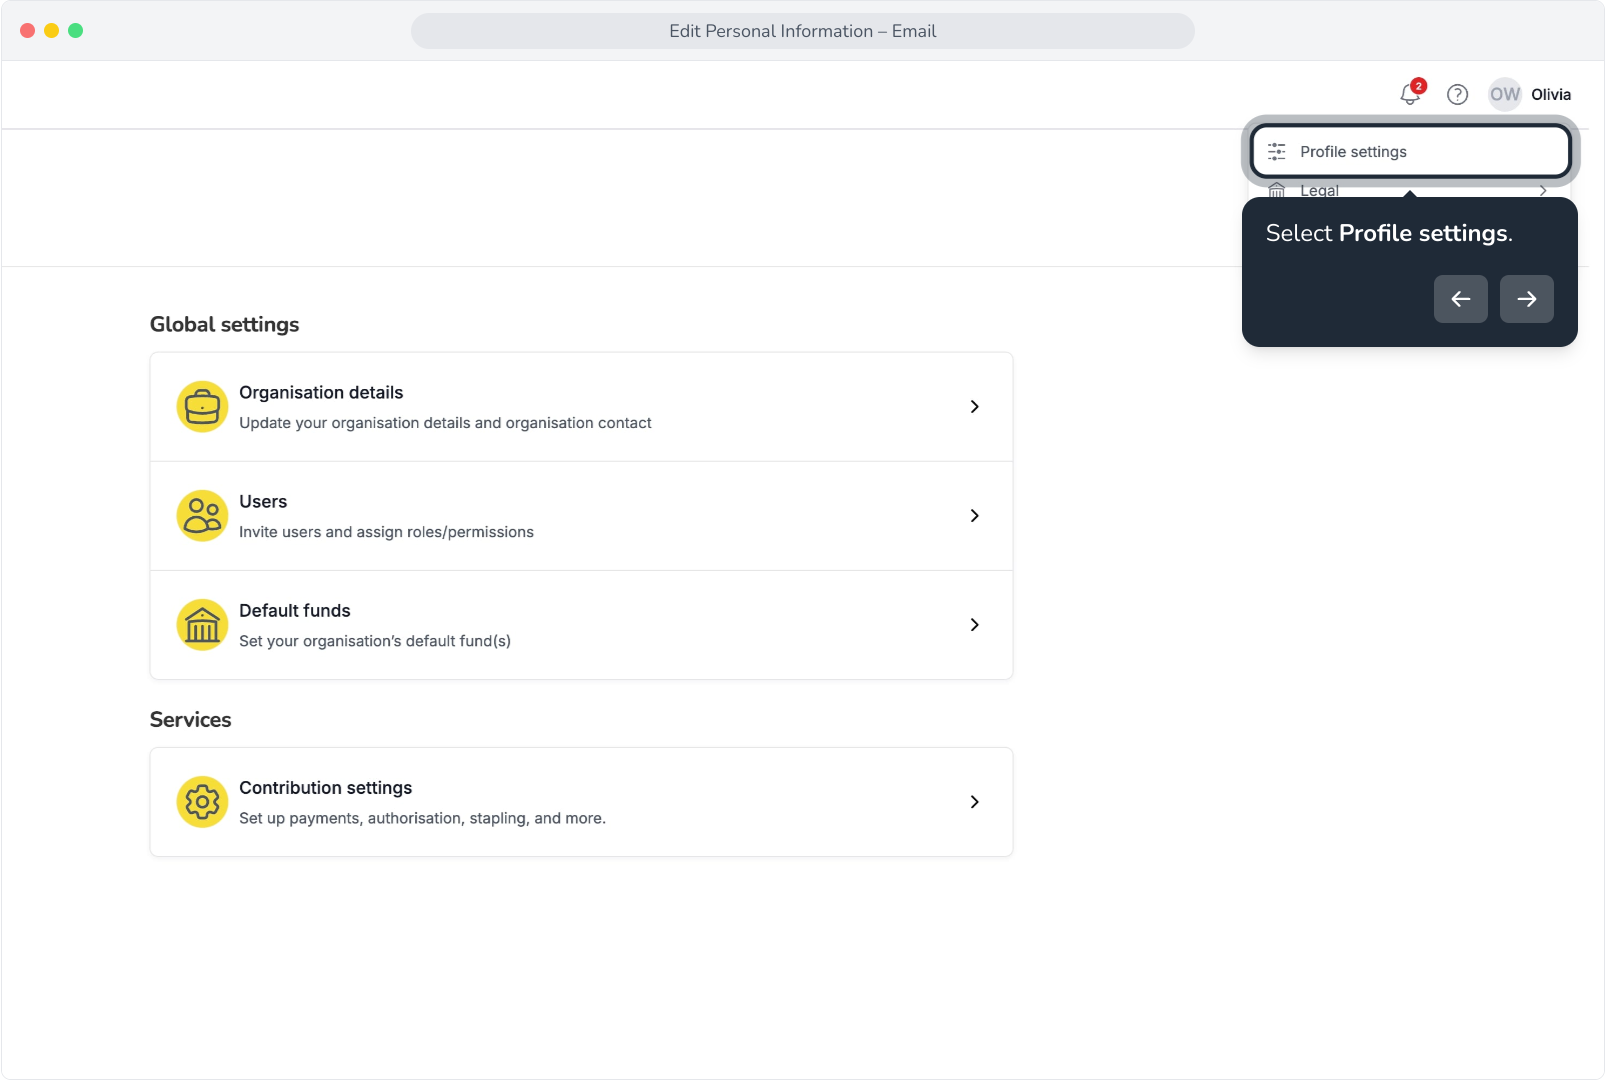
Task: Expand Contribution settings chevron
Action: point(974,802)
